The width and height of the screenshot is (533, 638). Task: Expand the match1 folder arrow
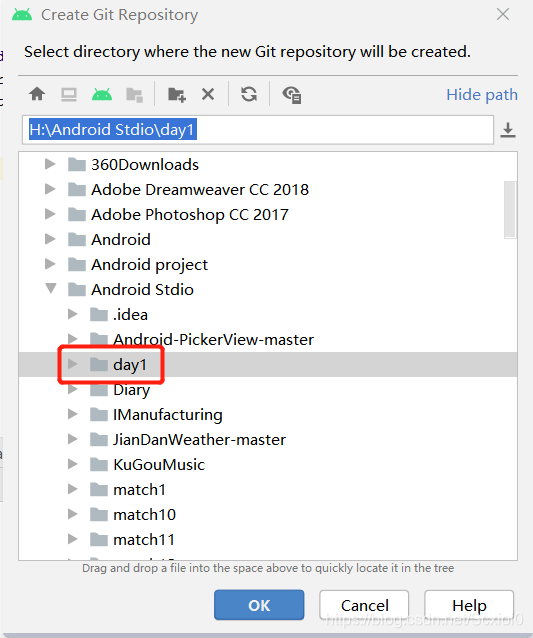(72, 489)
